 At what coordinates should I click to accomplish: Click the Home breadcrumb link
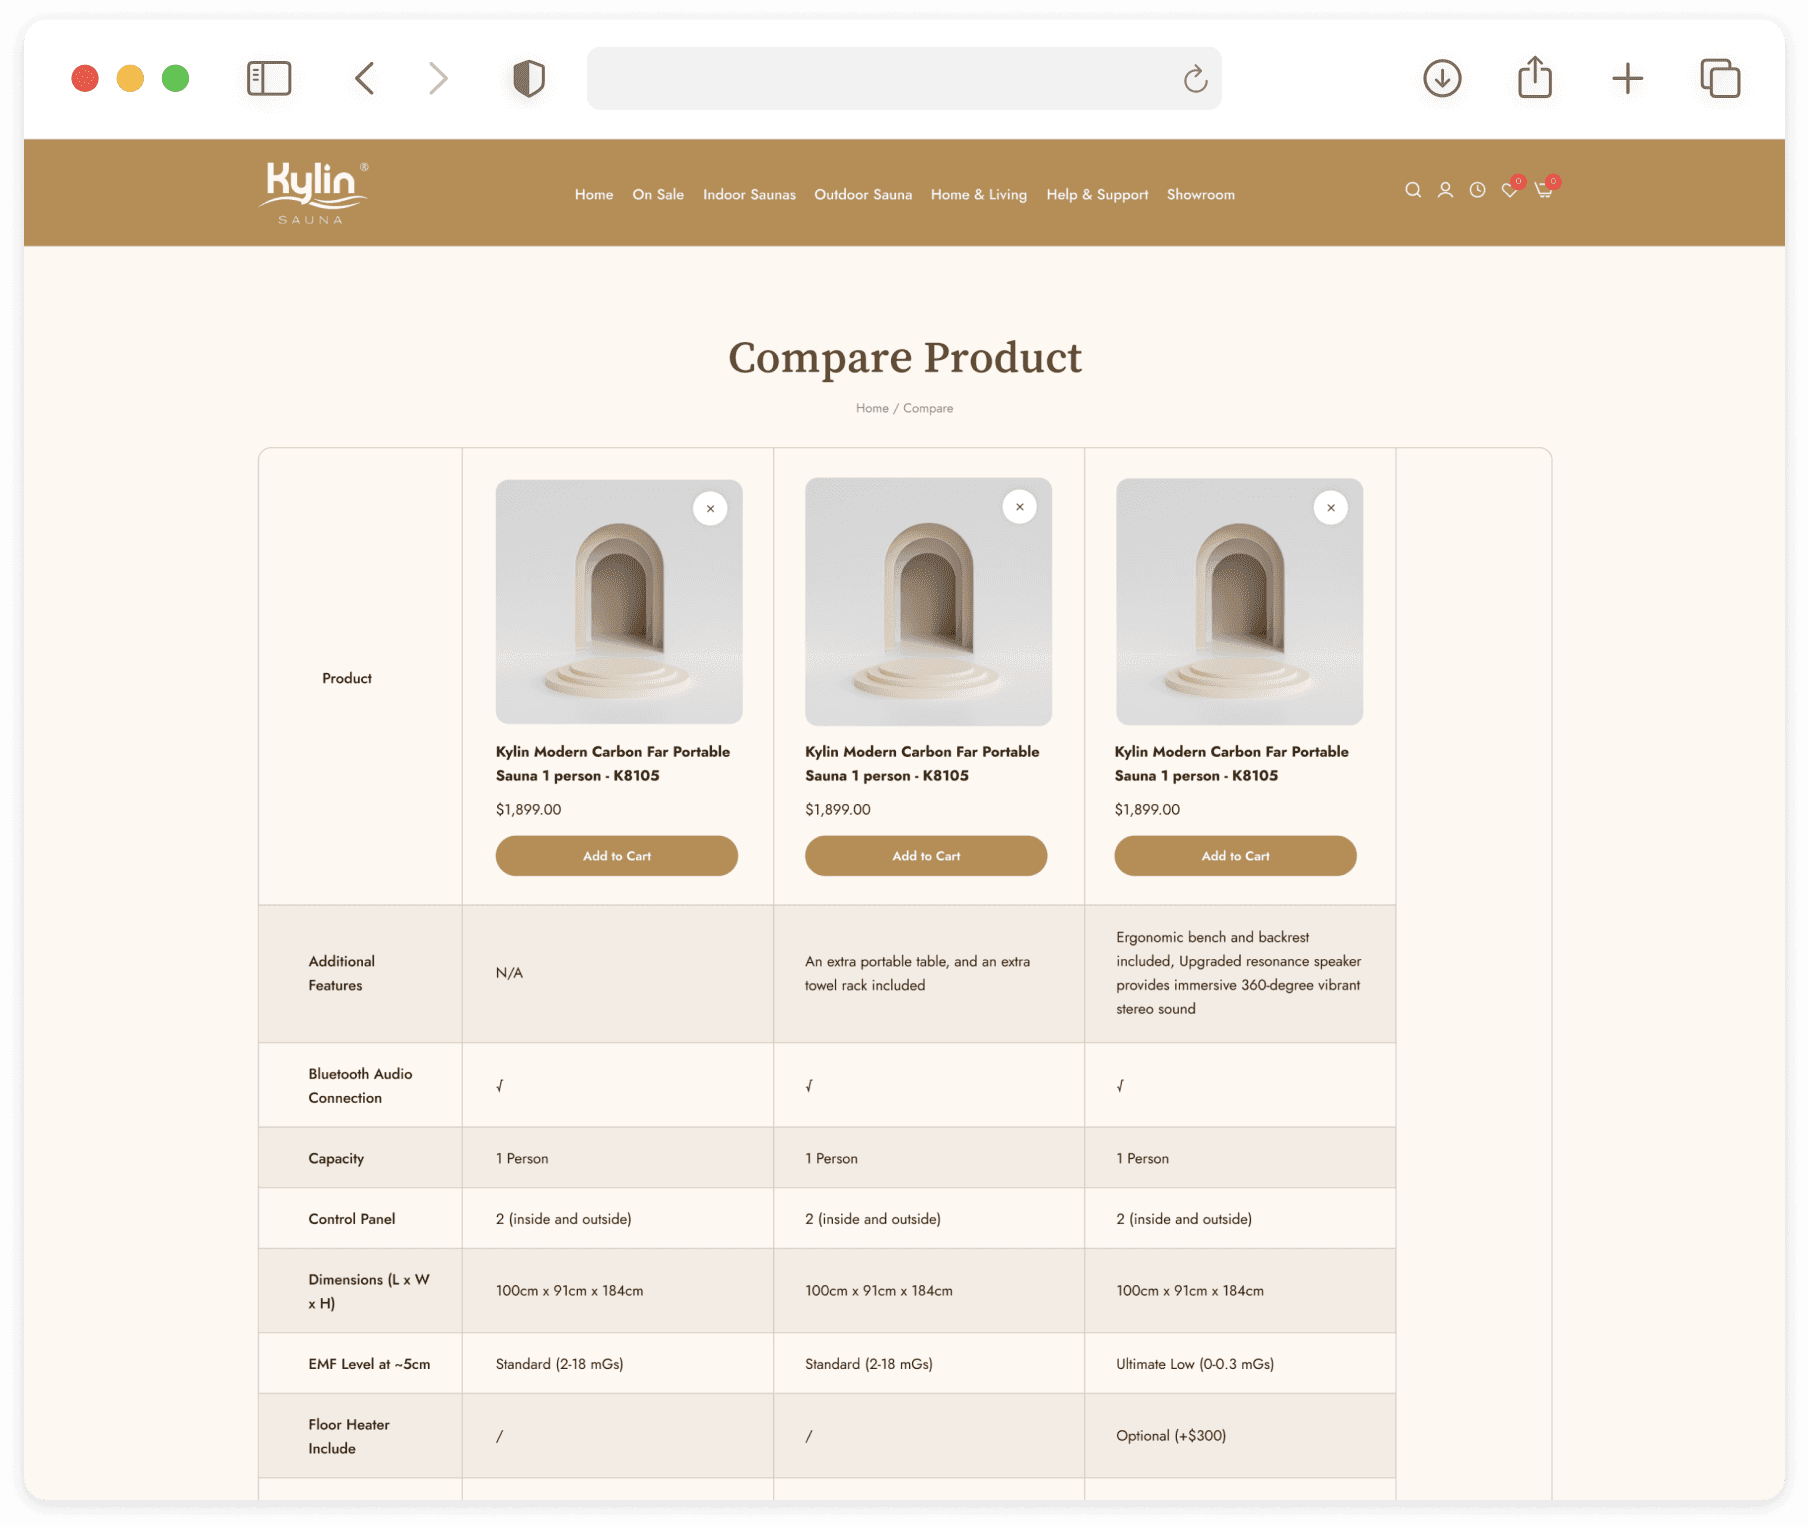click(872, 408)
